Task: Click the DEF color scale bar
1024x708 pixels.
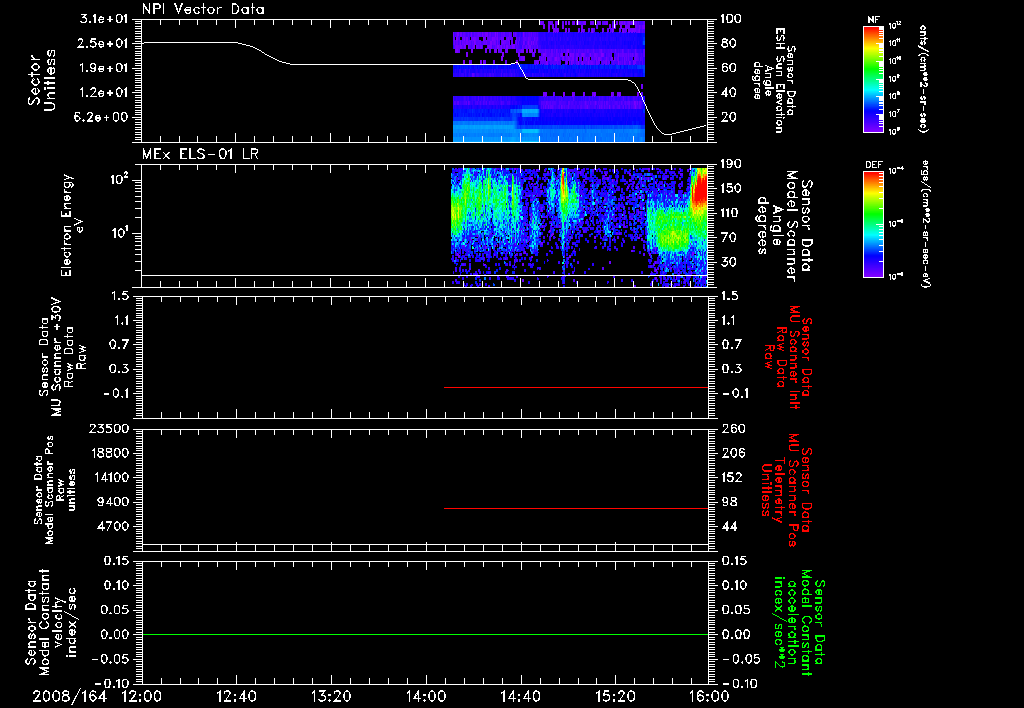Action: tap(873, 223)
